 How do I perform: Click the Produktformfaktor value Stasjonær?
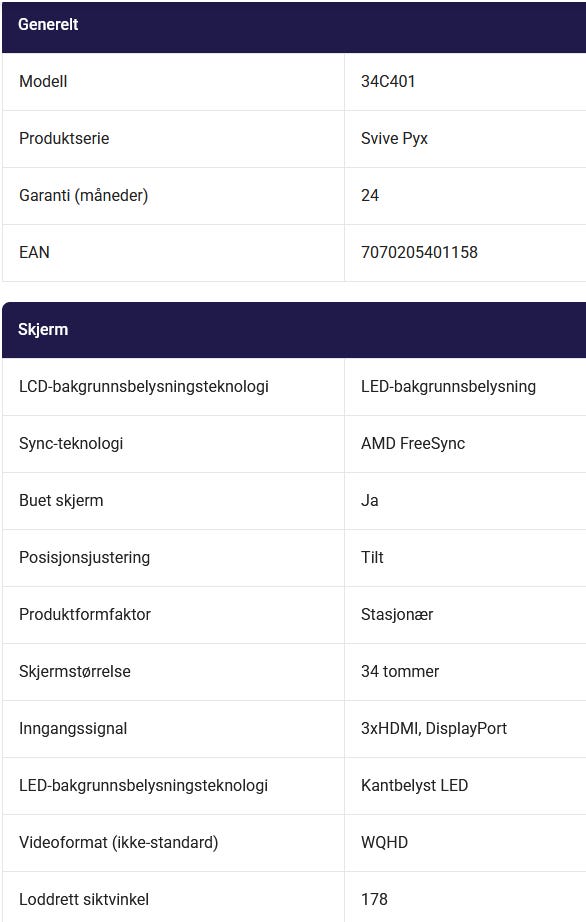[397, 614]
